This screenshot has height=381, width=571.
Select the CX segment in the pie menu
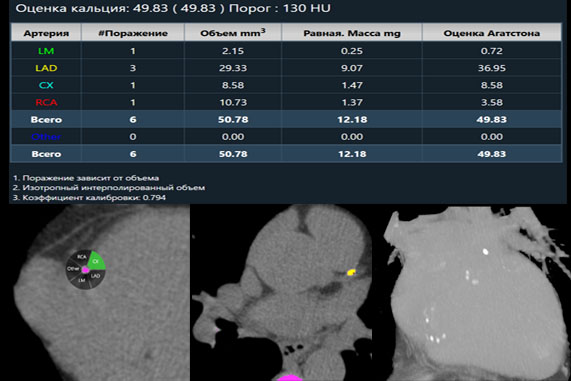(x=96, y=261)
